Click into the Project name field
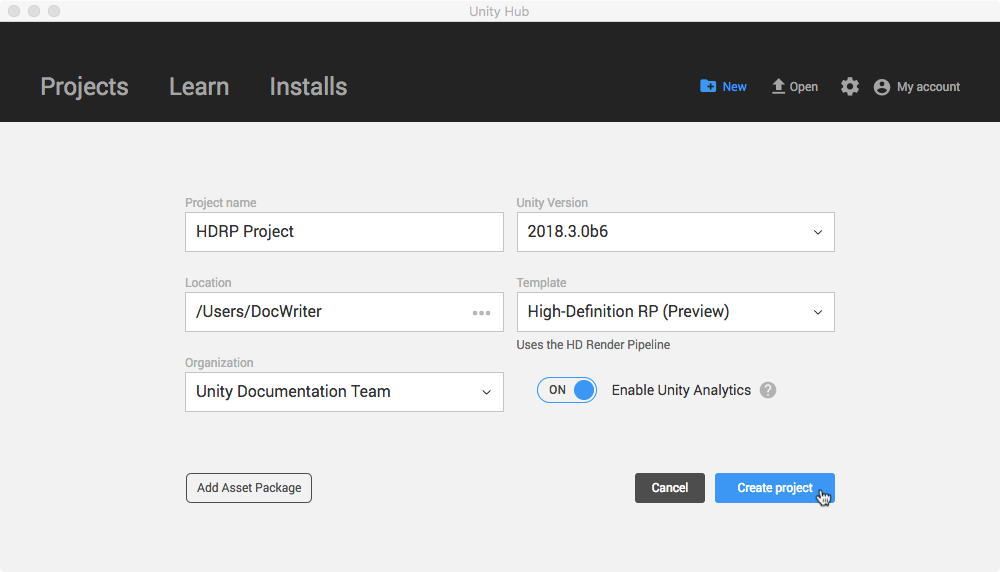The image size is (1000, 572). pos(344,232)
